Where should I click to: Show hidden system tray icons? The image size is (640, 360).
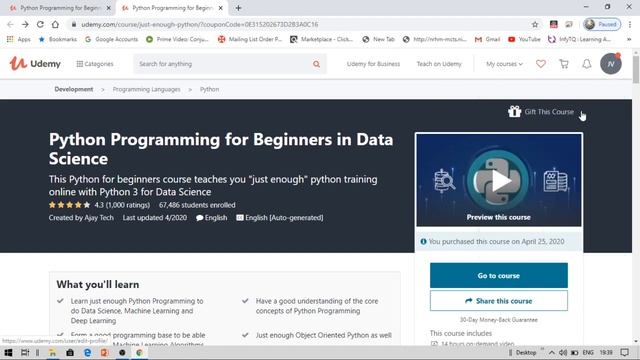[x=551, y=353]
